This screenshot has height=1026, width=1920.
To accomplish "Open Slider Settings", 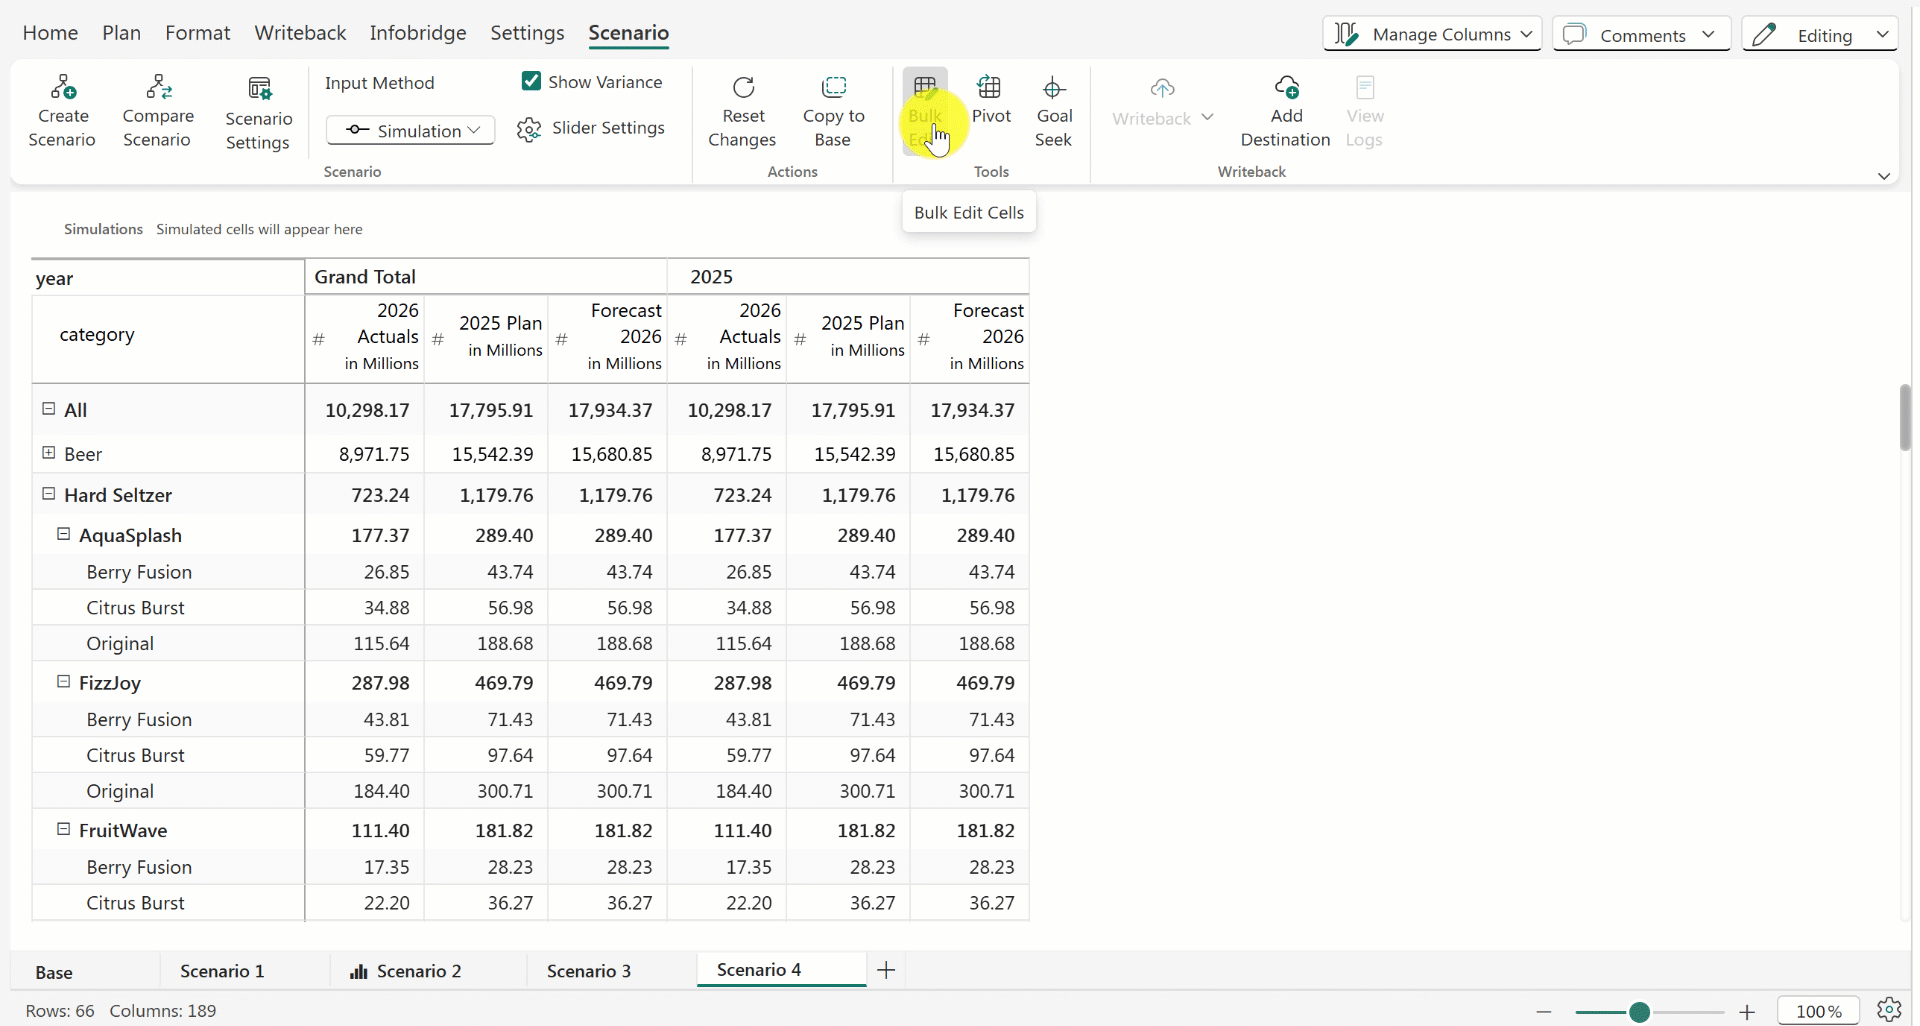I will coord(591,129).
